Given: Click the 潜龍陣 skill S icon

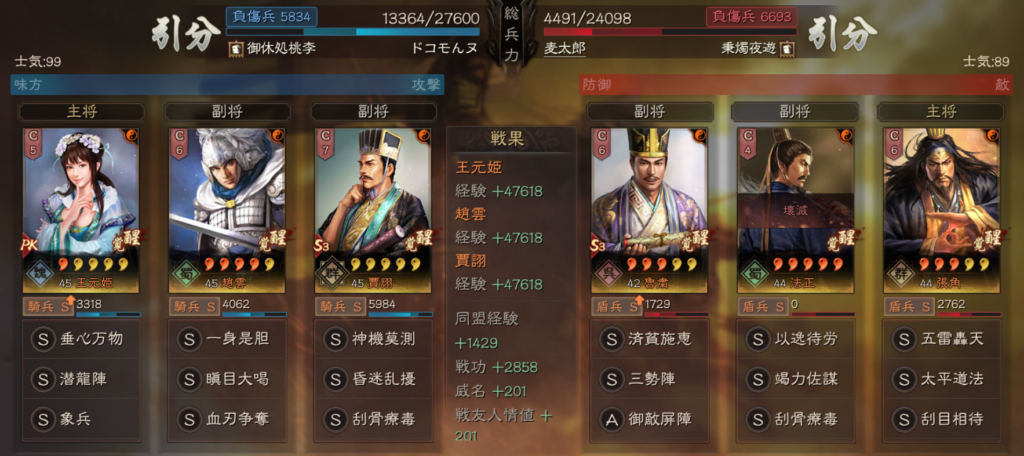Looking at the screenshot, I should click(43, 379).
